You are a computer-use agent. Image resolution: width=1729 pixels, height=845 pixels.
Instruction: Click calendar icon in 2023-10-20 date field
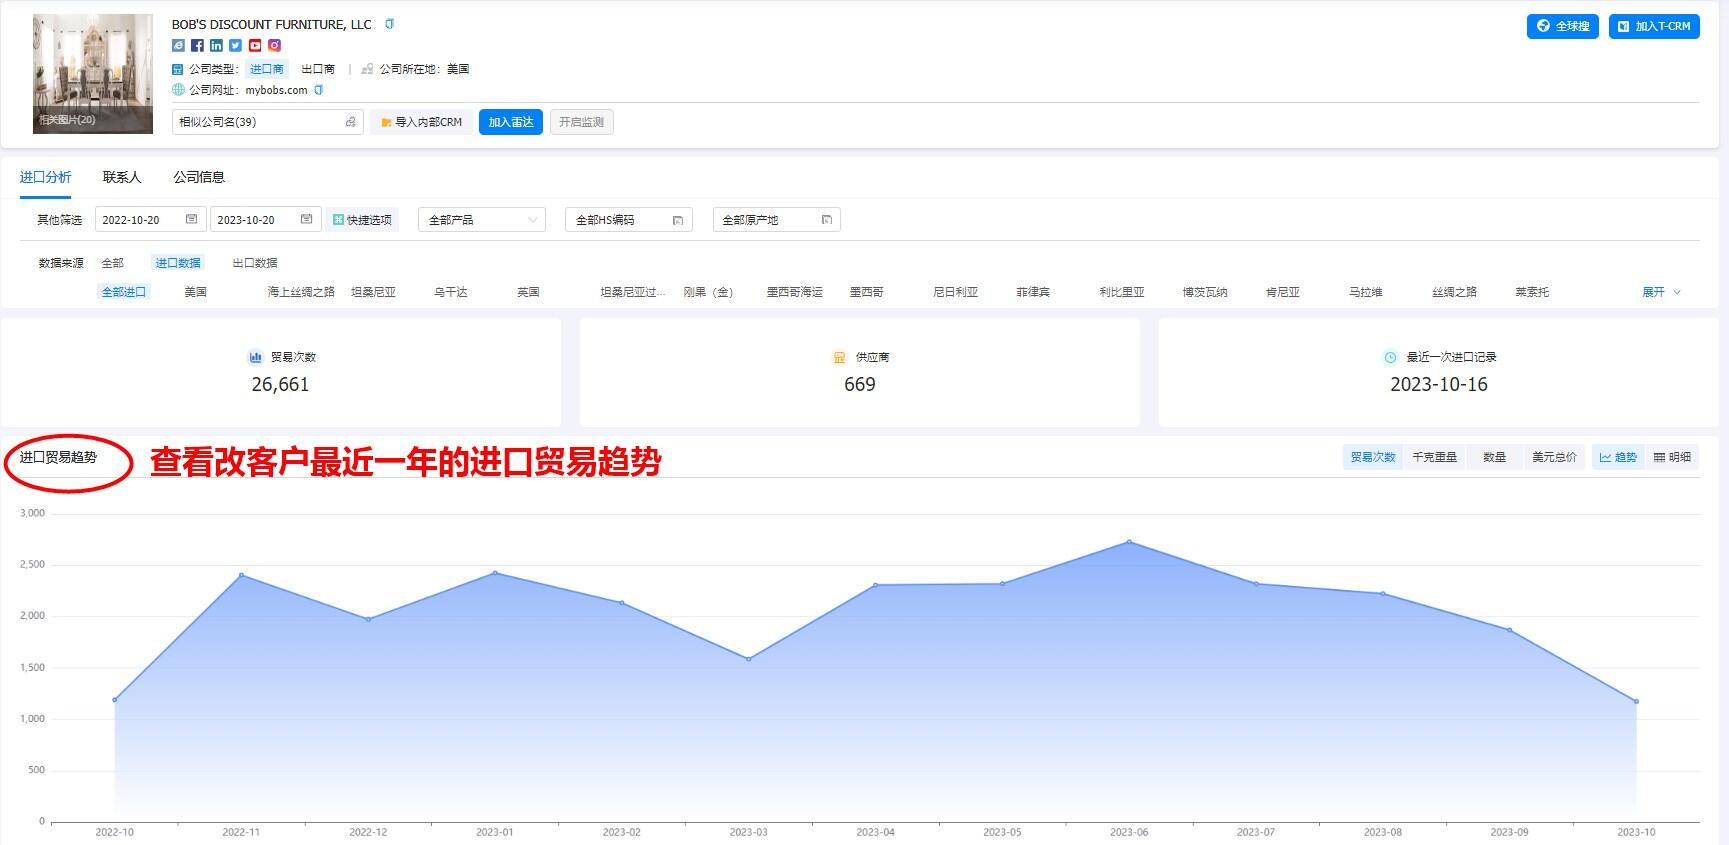pyautogui.click(x=306, y=219)
